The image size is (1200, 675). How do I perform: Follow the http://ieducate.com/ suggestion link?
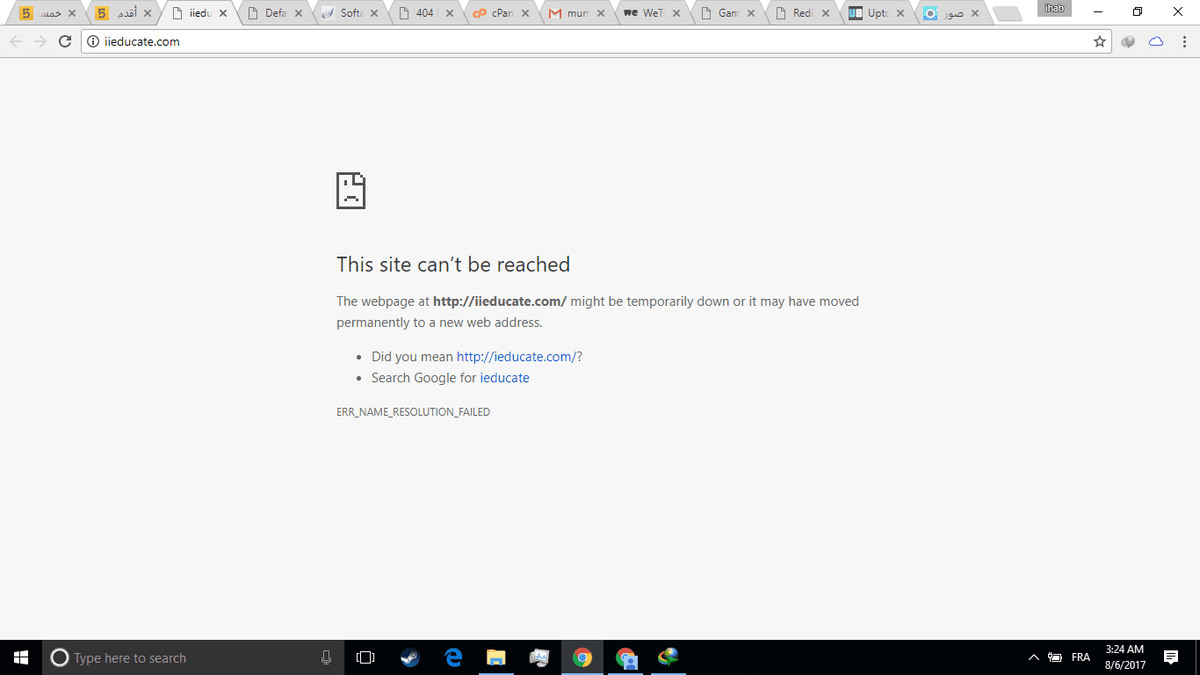[x=516, y=357]
